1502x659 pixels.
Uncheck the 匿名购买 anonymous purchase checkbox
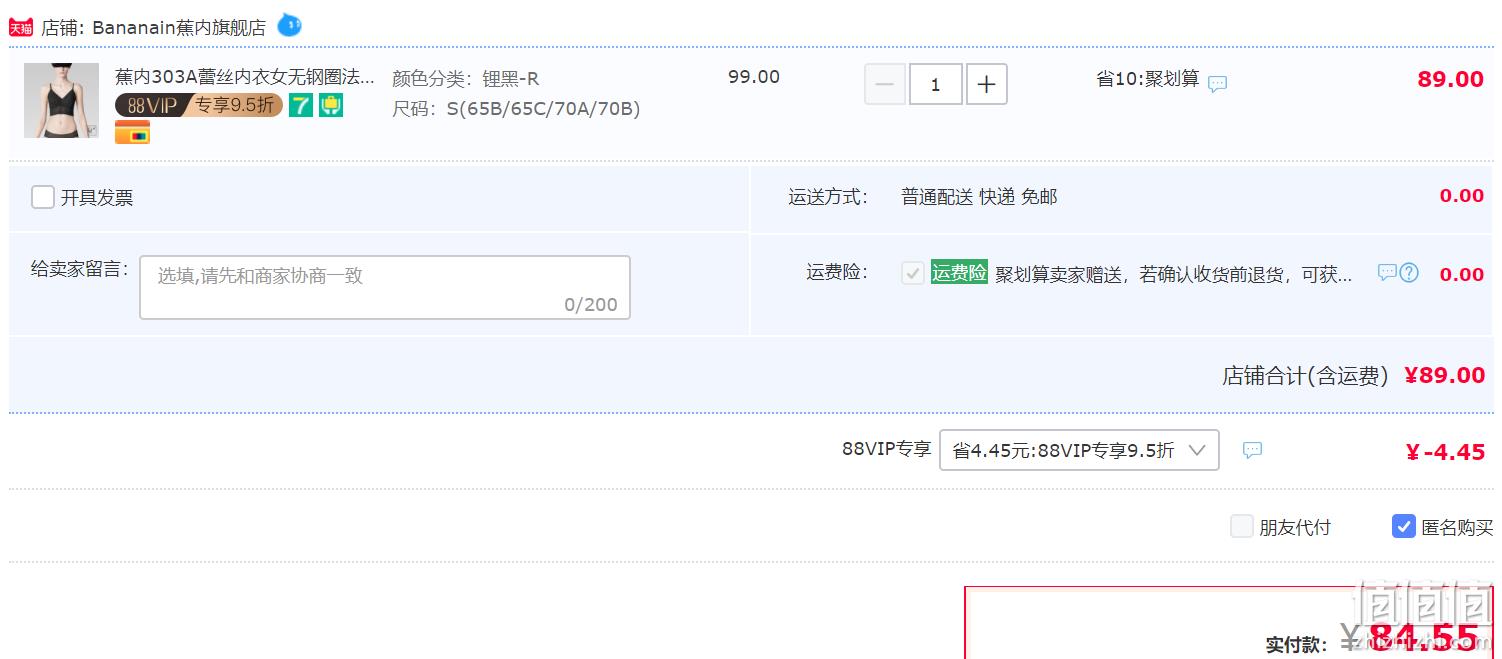1403,526
